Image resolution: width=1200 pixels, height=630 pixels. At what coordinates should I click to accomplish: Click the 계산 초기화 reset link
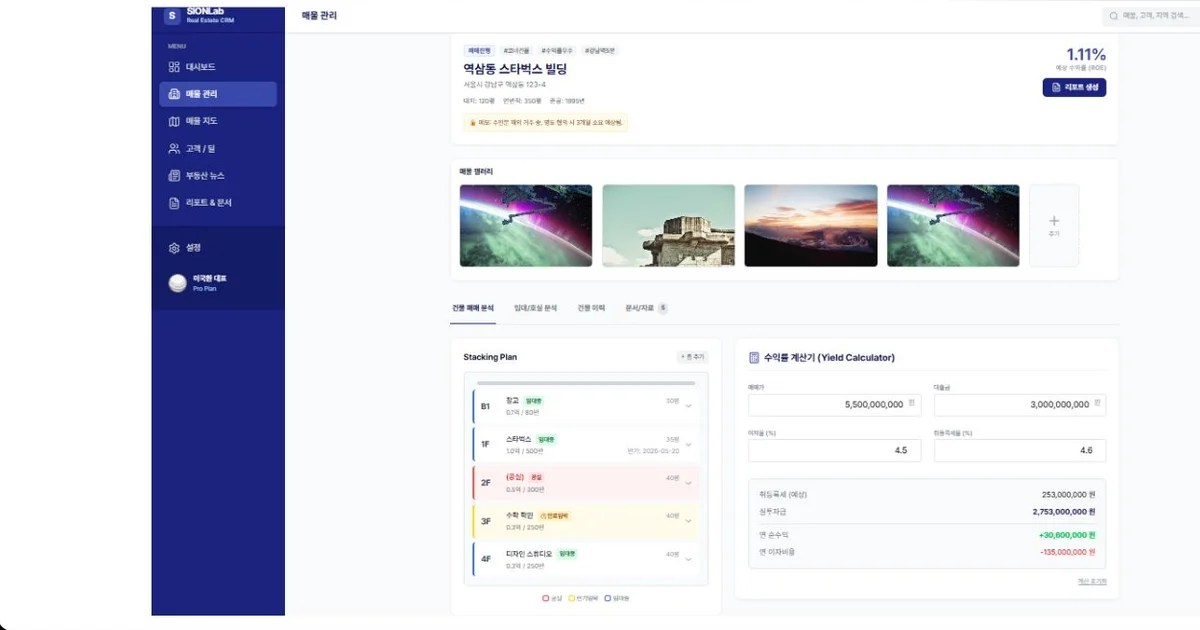[x=1092, y=581]
